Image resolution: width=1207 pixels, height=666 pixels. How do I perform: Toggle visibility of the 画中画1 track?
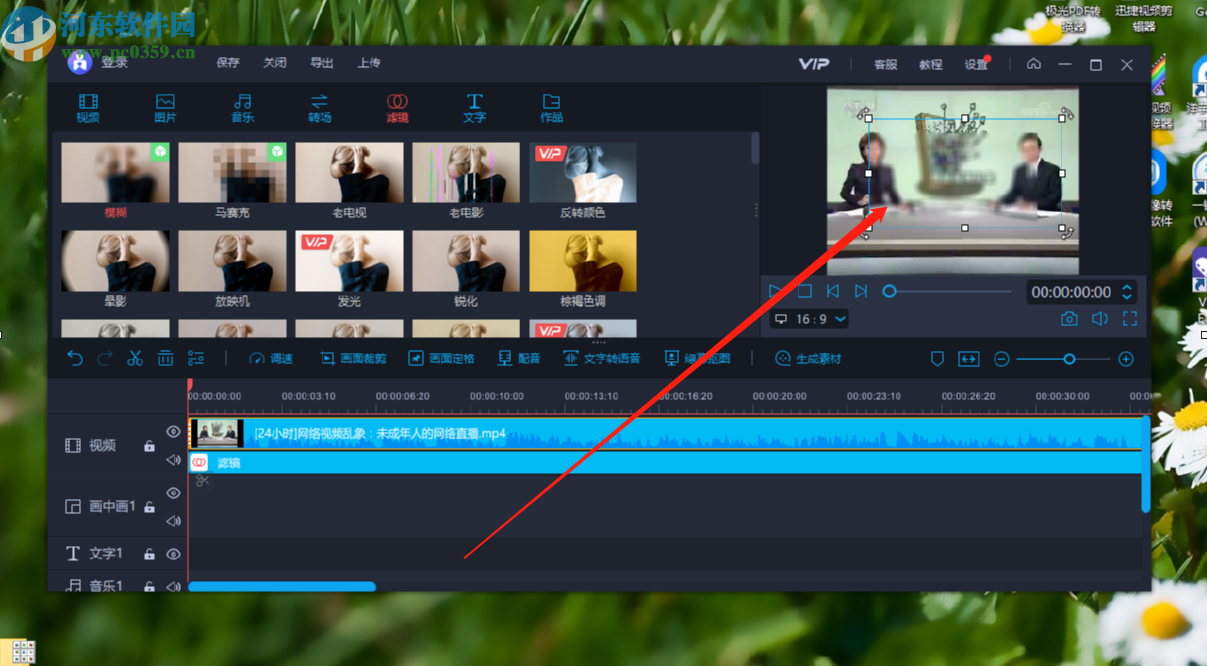tap(173, 493)
